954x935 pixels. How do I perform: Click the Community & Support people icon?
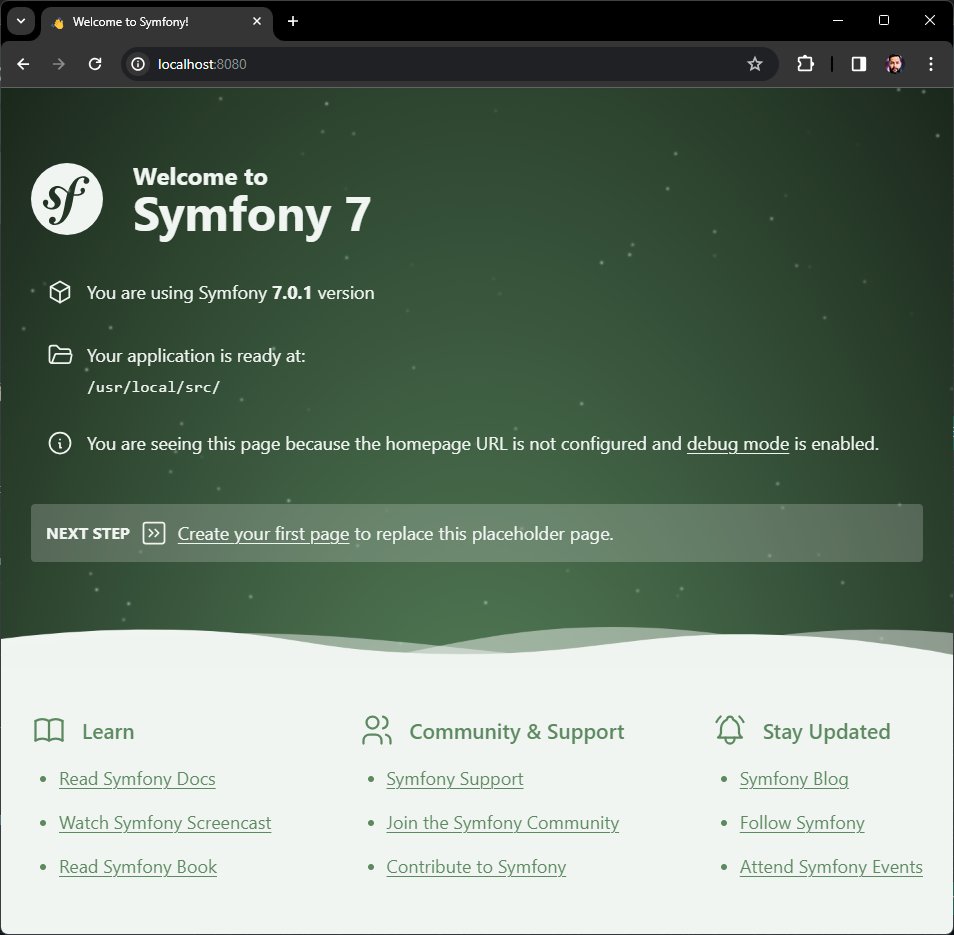[x=377, y=730]
